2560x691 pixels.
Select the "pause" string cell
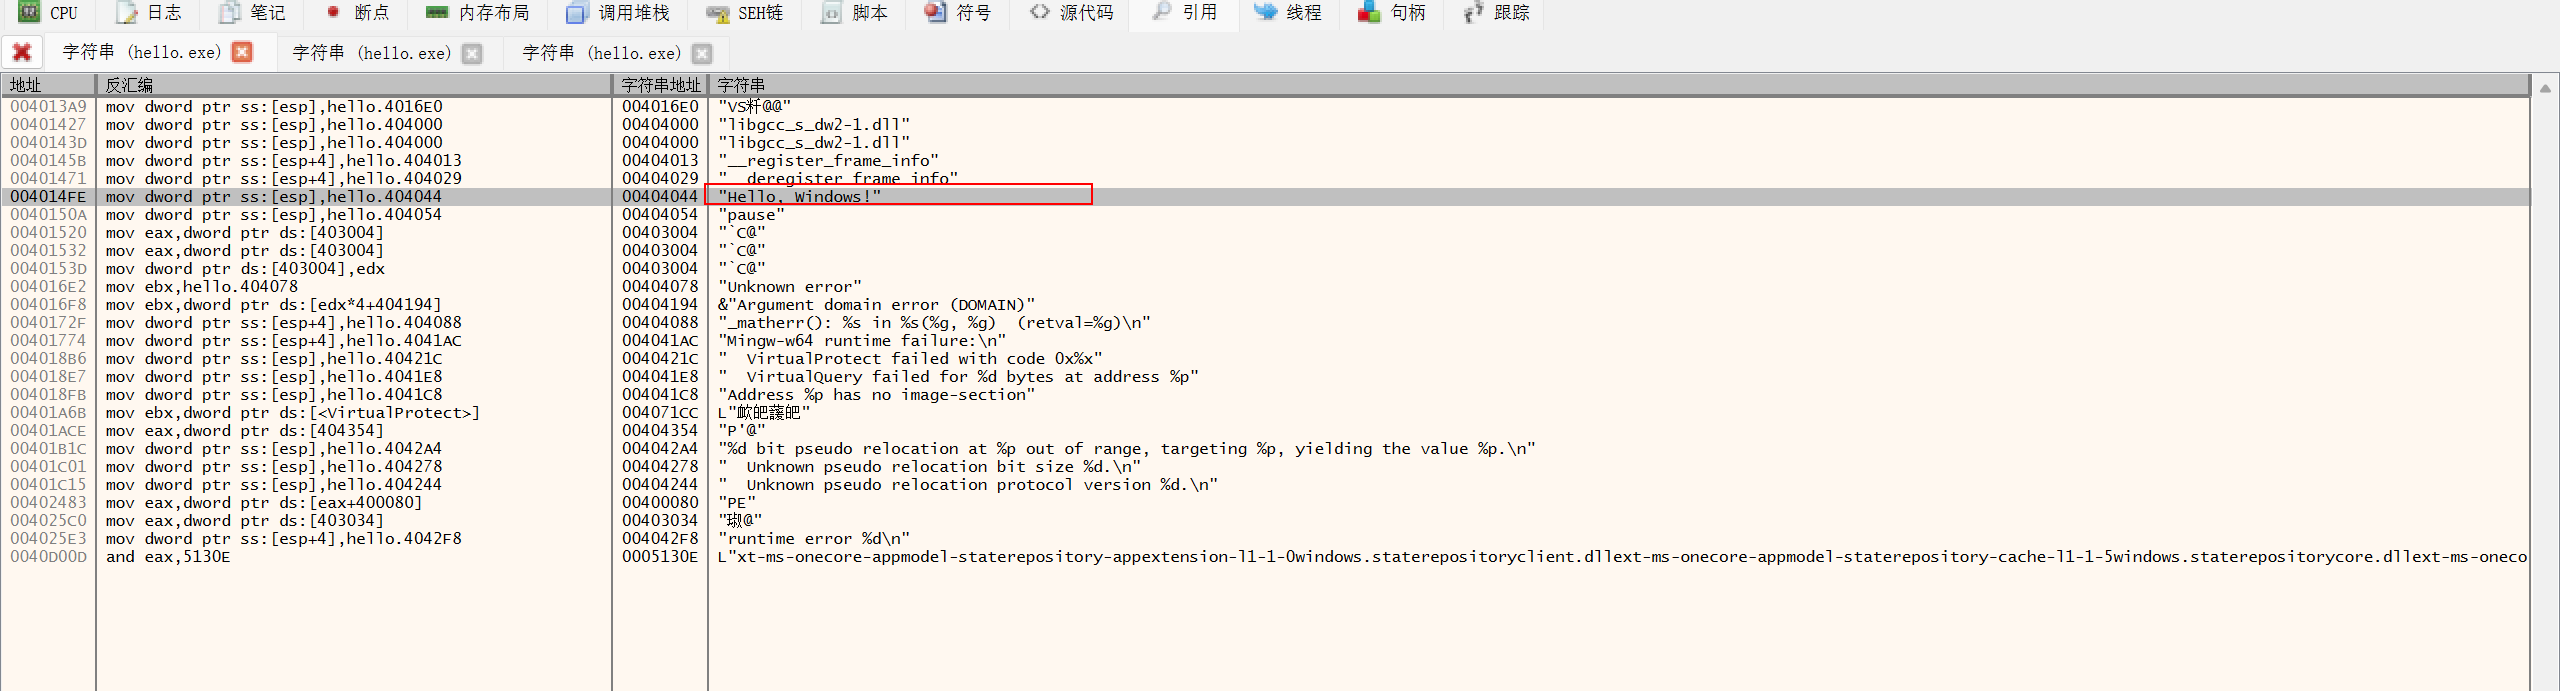tap(751, 215)
